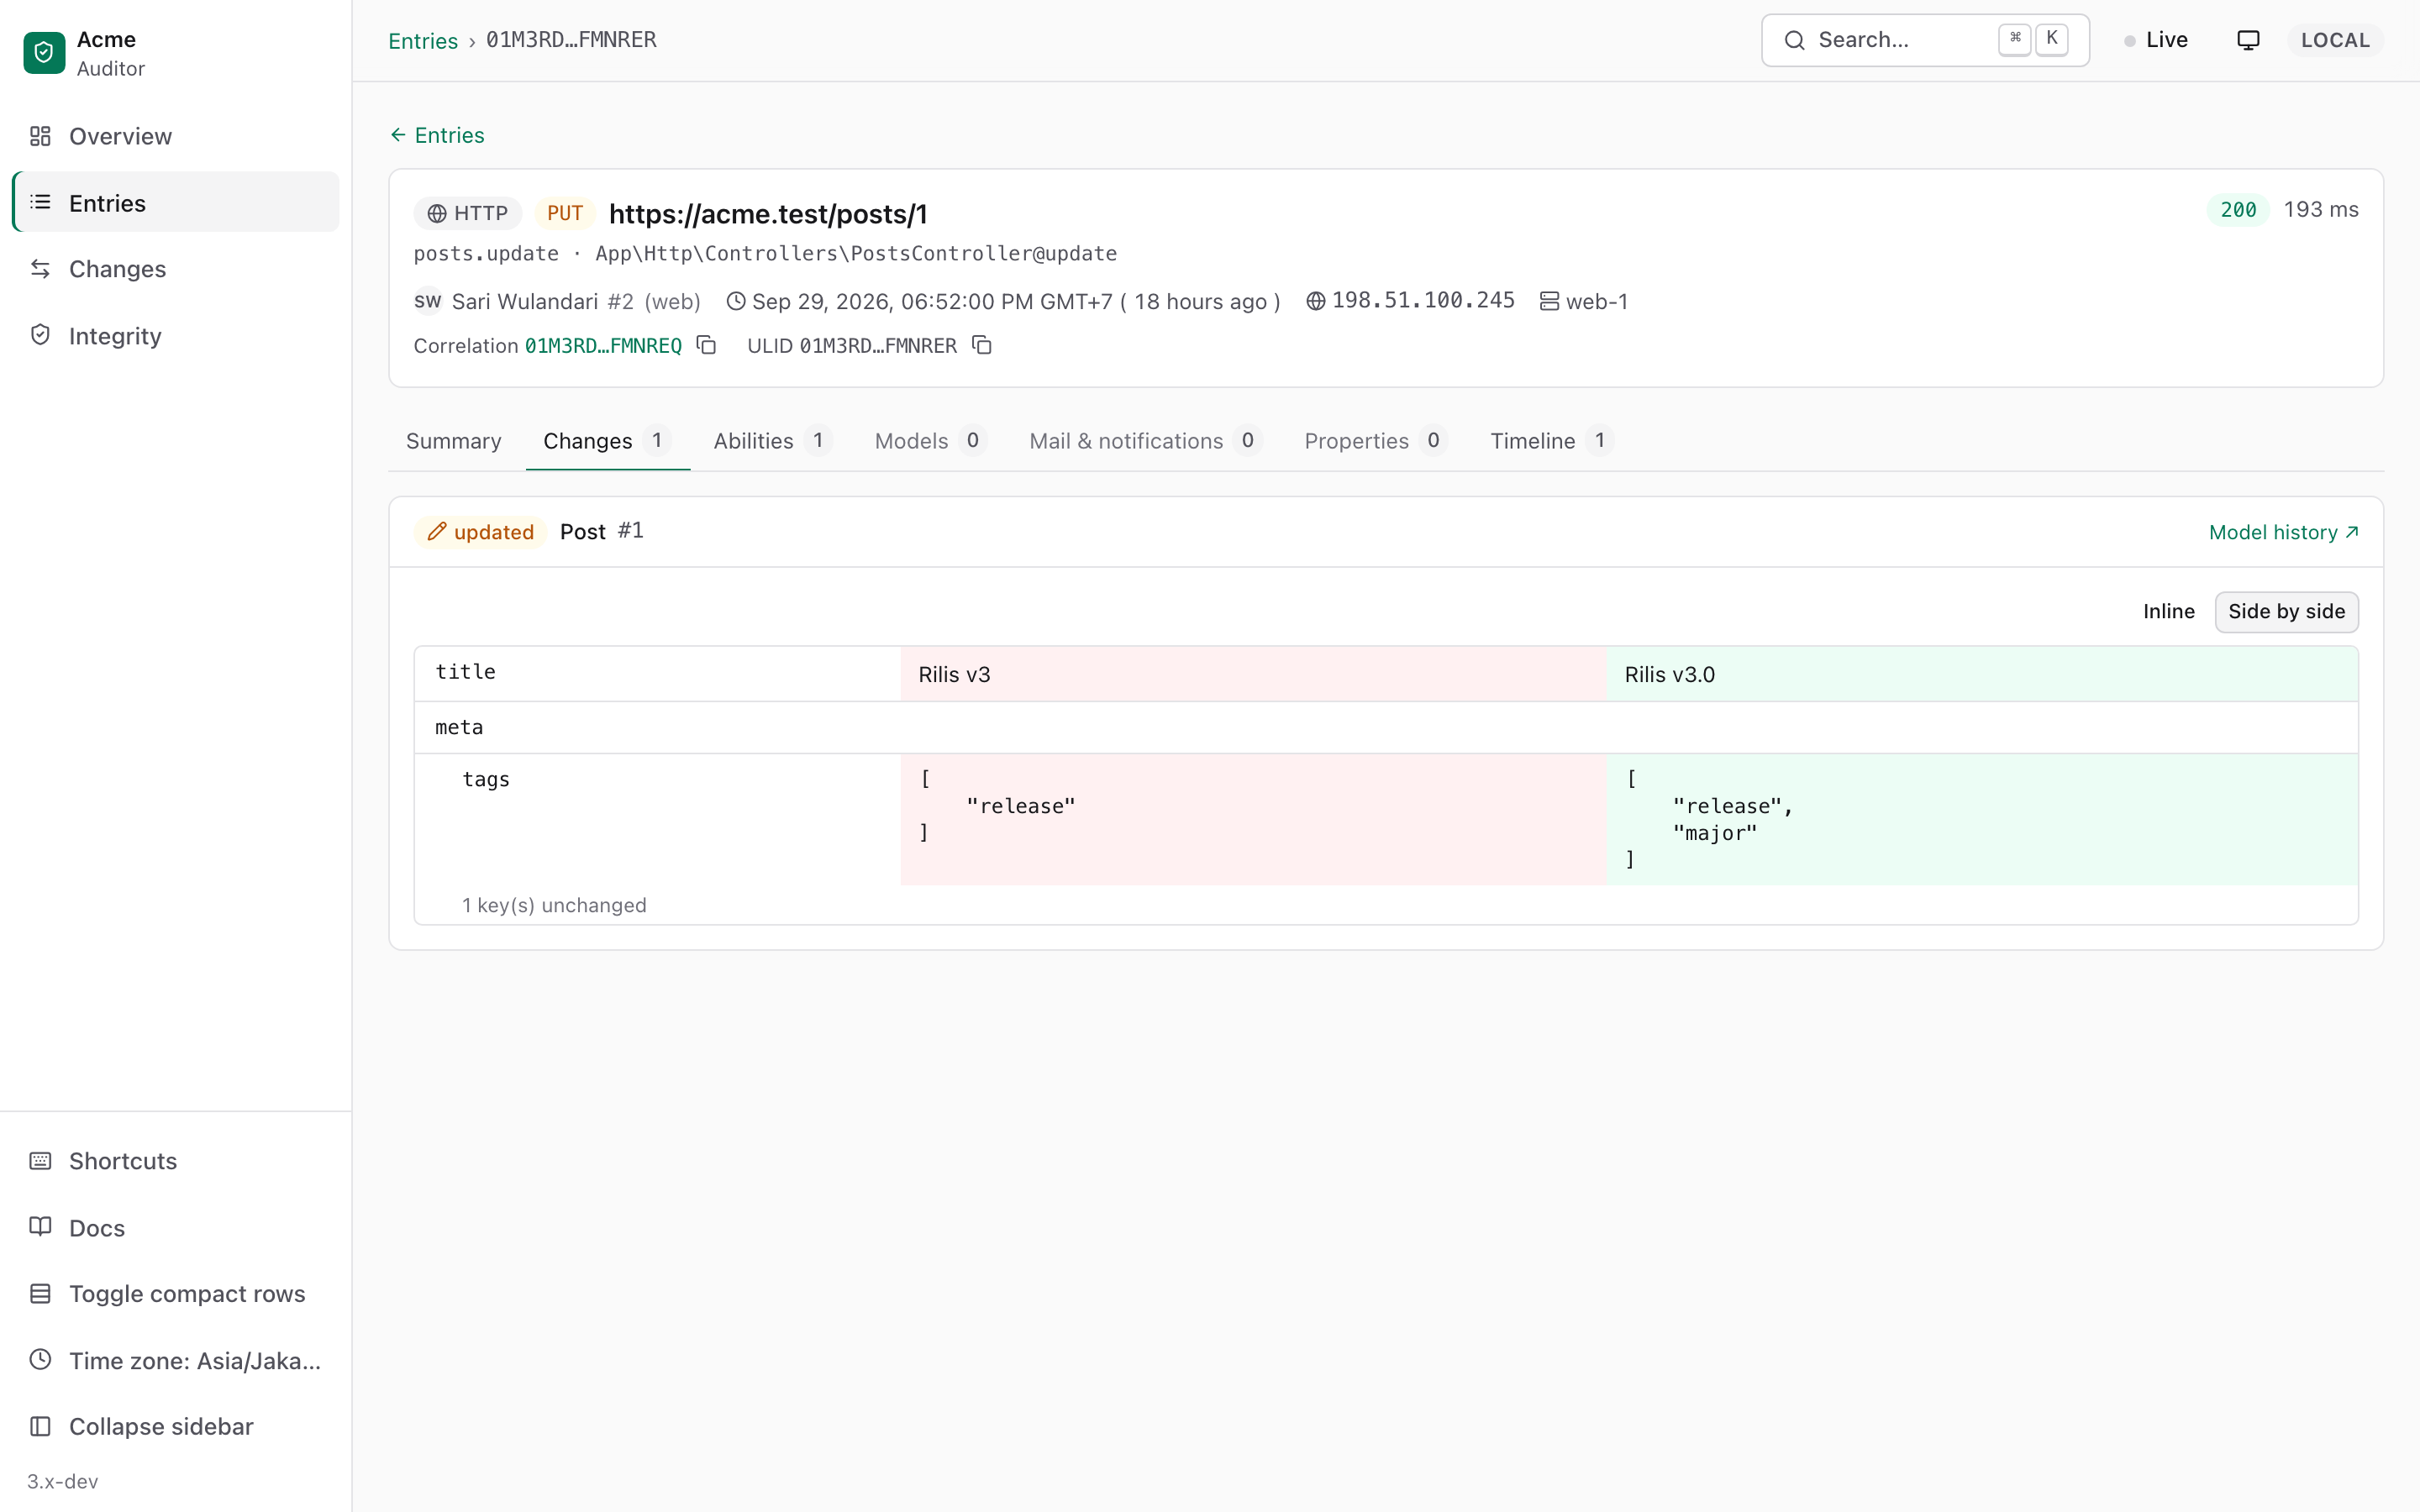
Task: Click the updated event badge
Action: (481, 532)
